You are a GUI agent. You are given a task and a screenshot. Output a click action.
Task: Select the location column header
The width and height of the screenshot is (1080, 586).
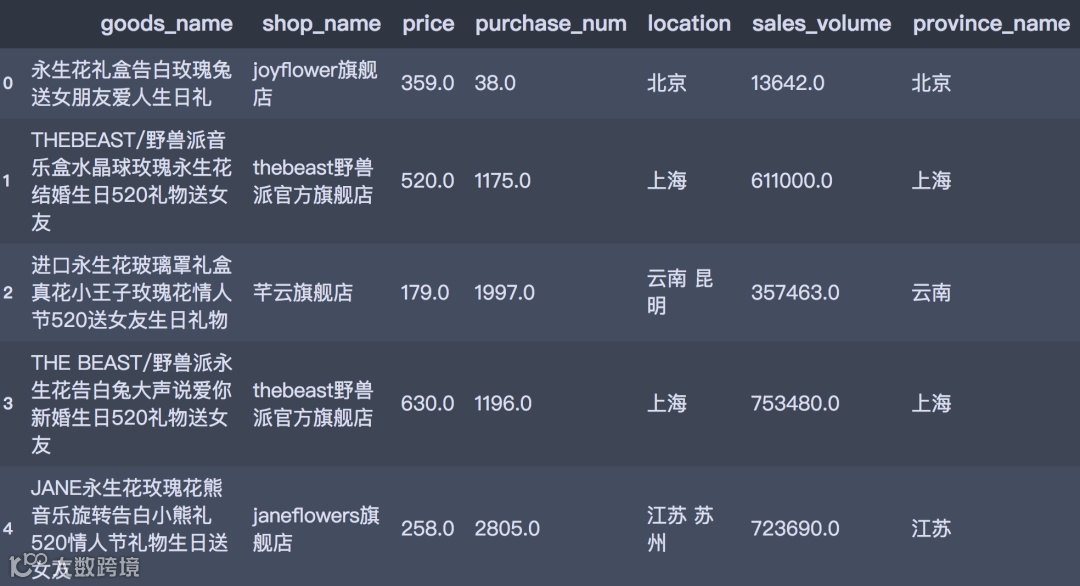689,24
